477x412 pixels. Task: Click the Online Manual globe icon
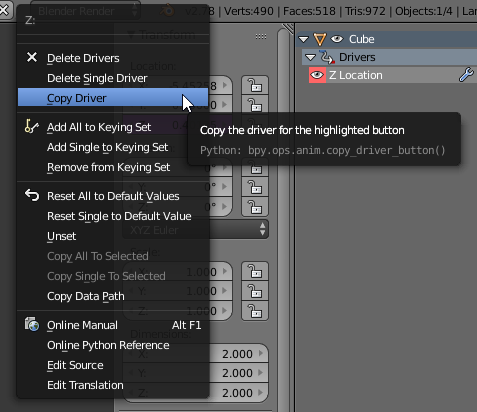click(x=32, y=324)
